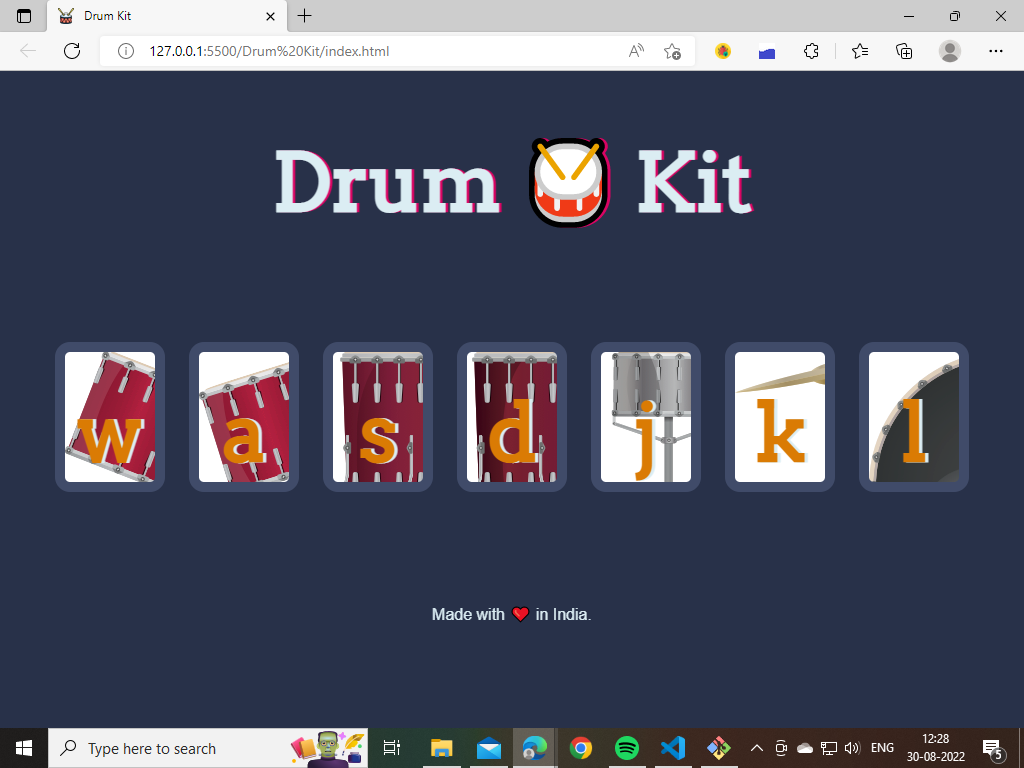The image size is (1024, 768).
Task: Click the drum logo in the page title
Action: pyautogui.click(x=567, y=182)
